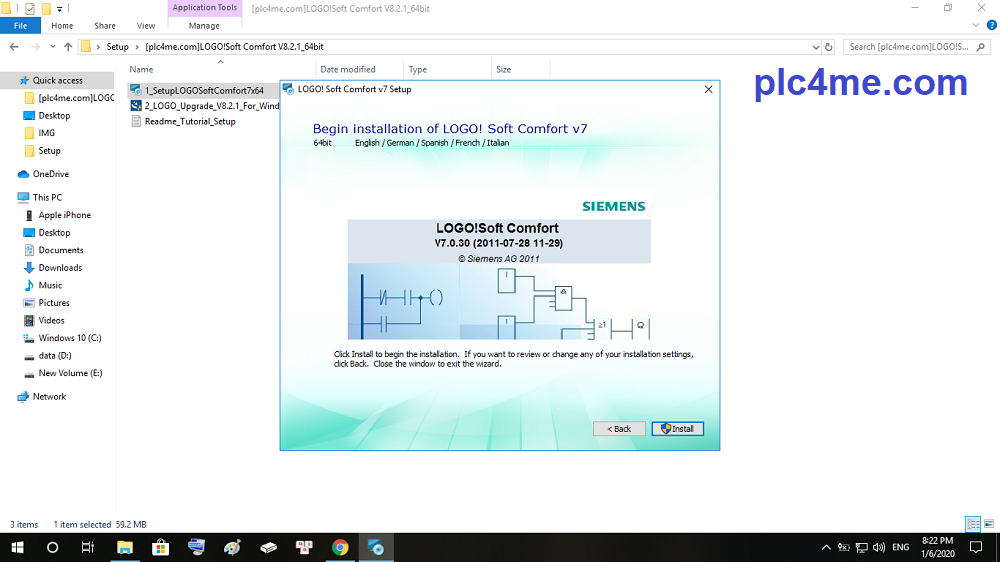This screenshot has height=562, width=1000.
Task: Select the Readme_Tutorial_Setup text file
Action: (x=190, y=122)
